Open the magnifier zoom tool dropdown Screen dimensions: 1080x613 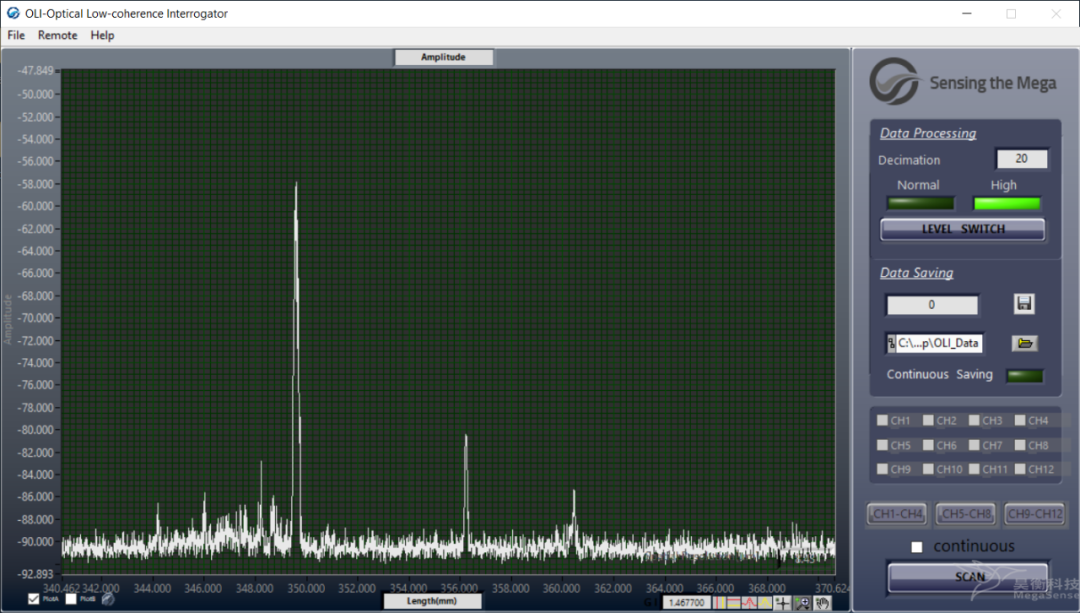[802, 602]
